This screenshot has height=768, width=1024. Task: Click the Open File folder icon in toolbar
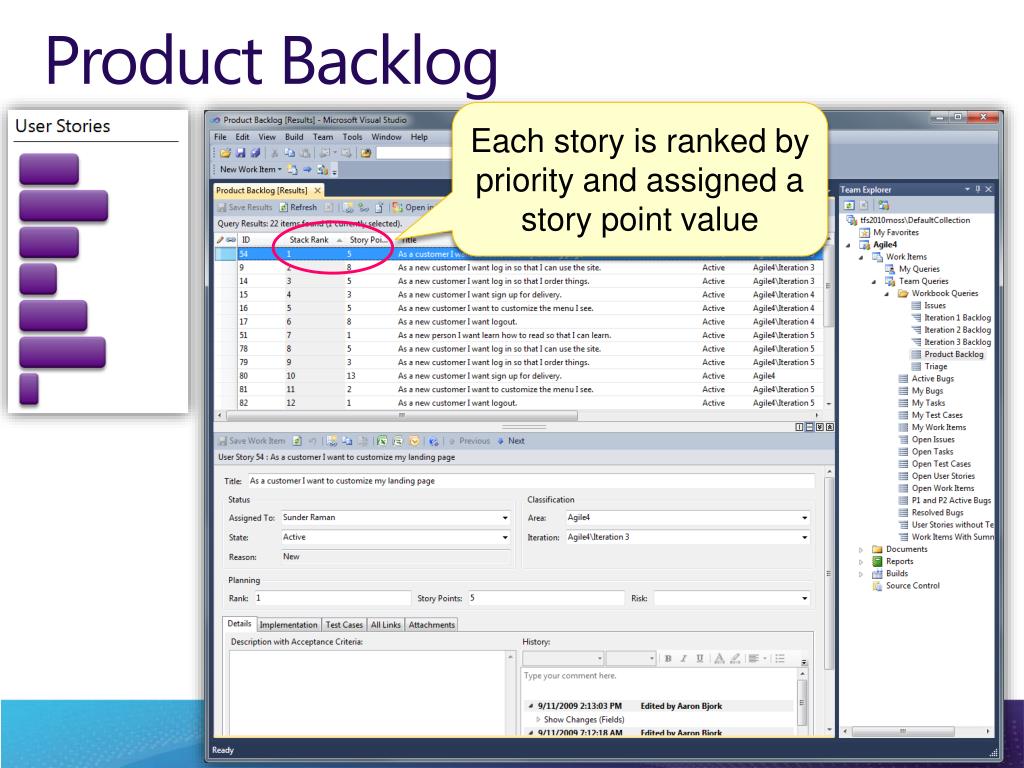(x=225, y=153)
